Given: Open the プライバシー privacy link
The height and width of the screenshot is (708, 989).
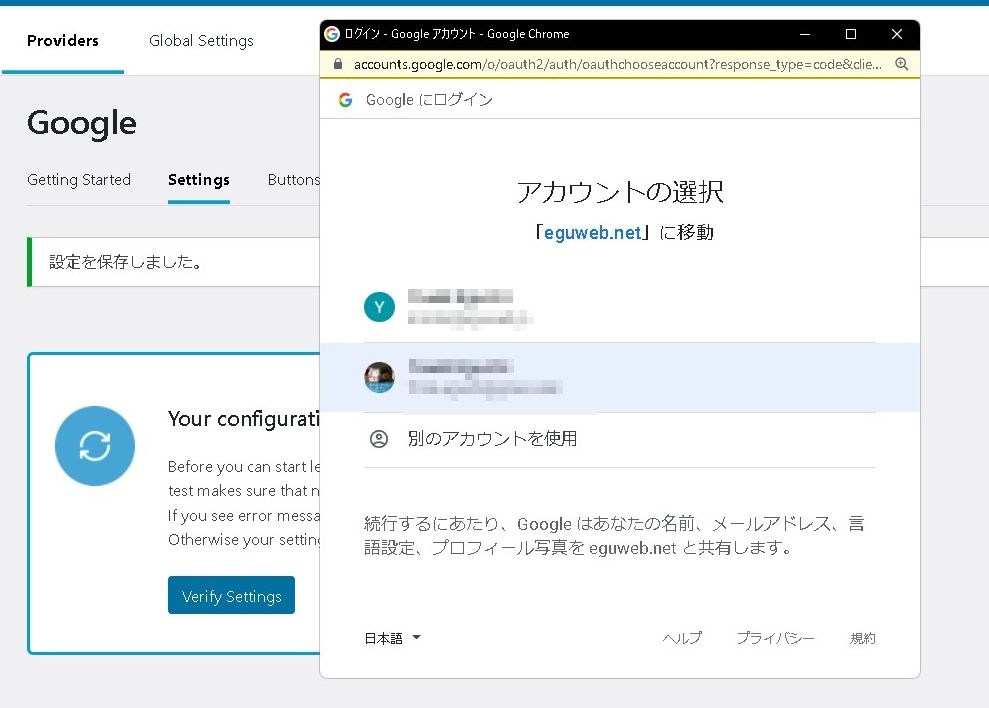Looking at the screenshot, I should click(x=775, y=638).
